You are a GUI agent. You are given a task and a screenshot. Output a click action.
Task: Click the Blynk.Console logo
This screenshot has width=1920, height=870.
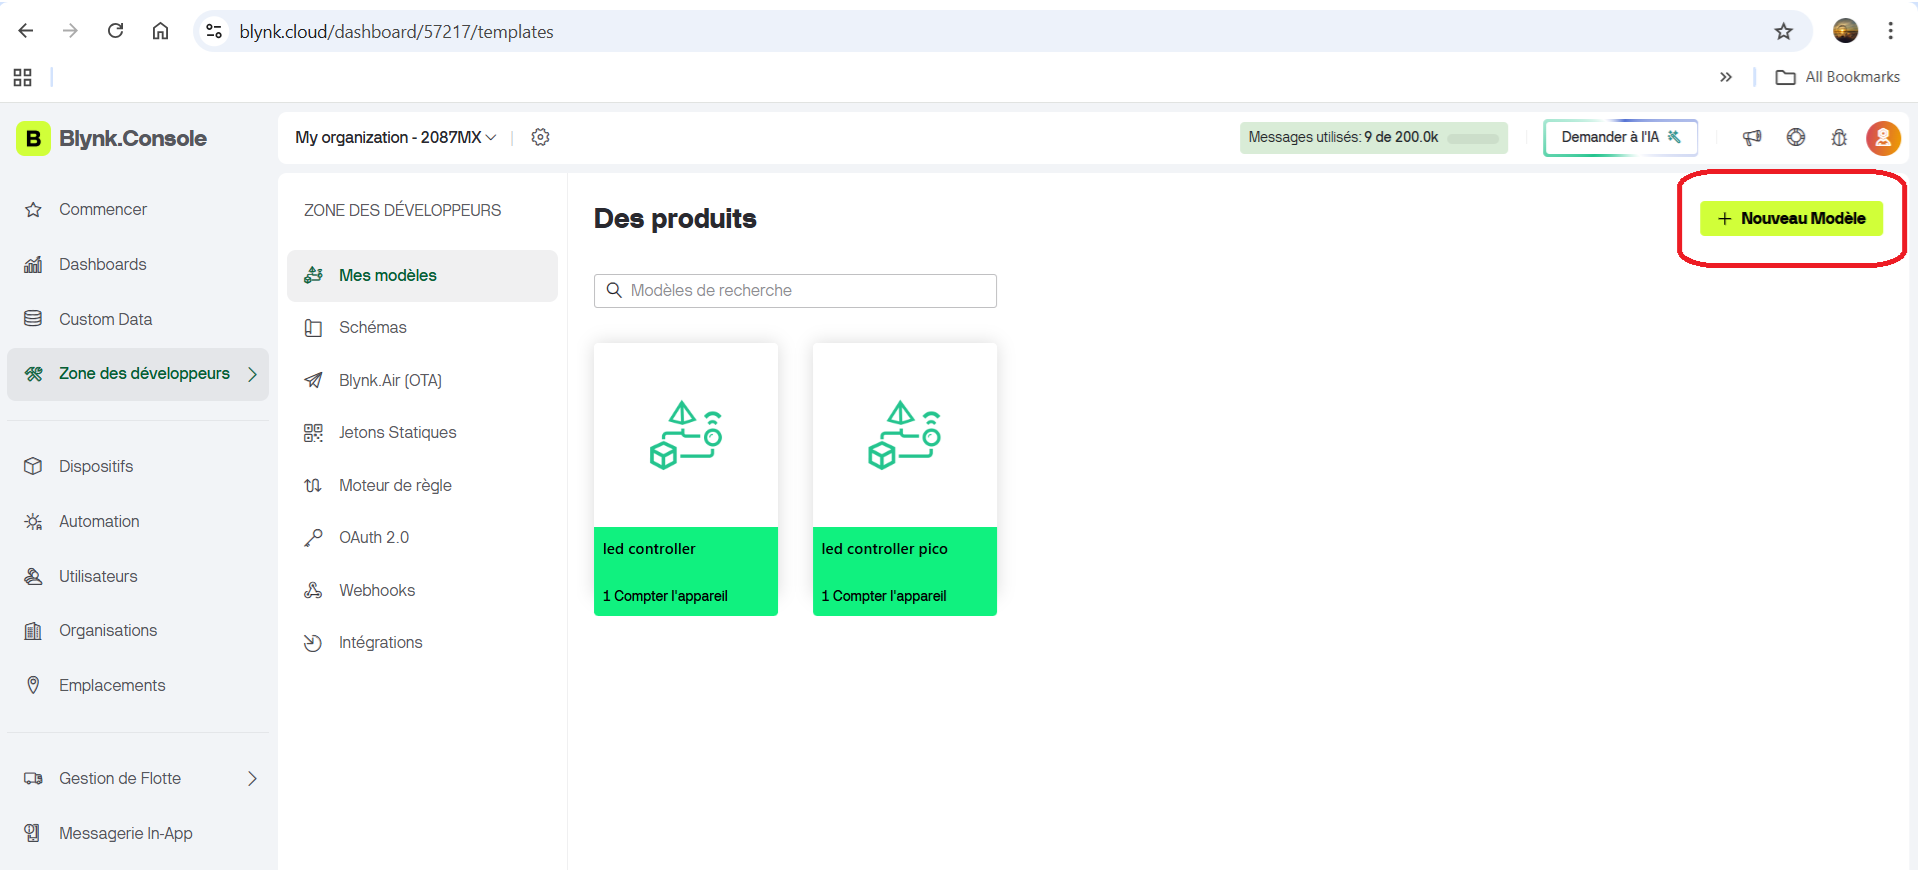[112, 138]
